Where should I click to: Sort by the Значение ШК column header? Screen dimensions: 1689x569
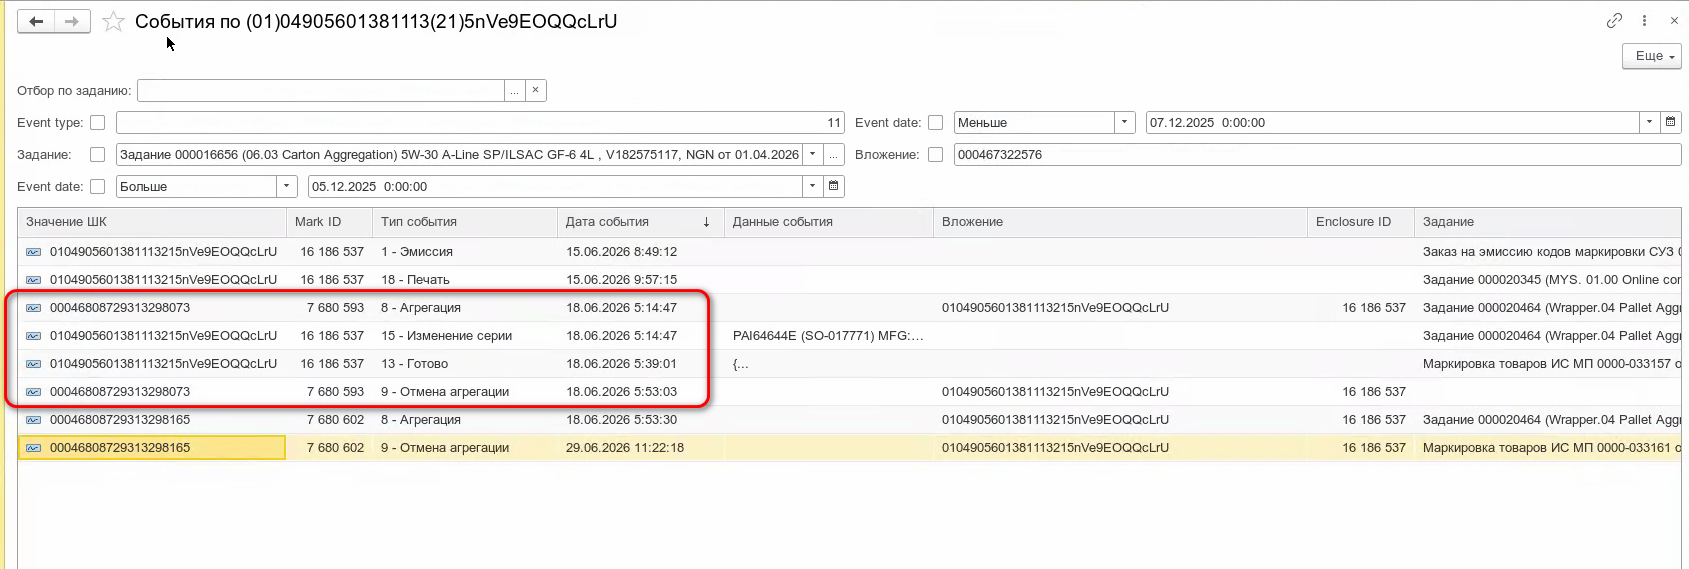pyautogui.click(x=152, y=222)
